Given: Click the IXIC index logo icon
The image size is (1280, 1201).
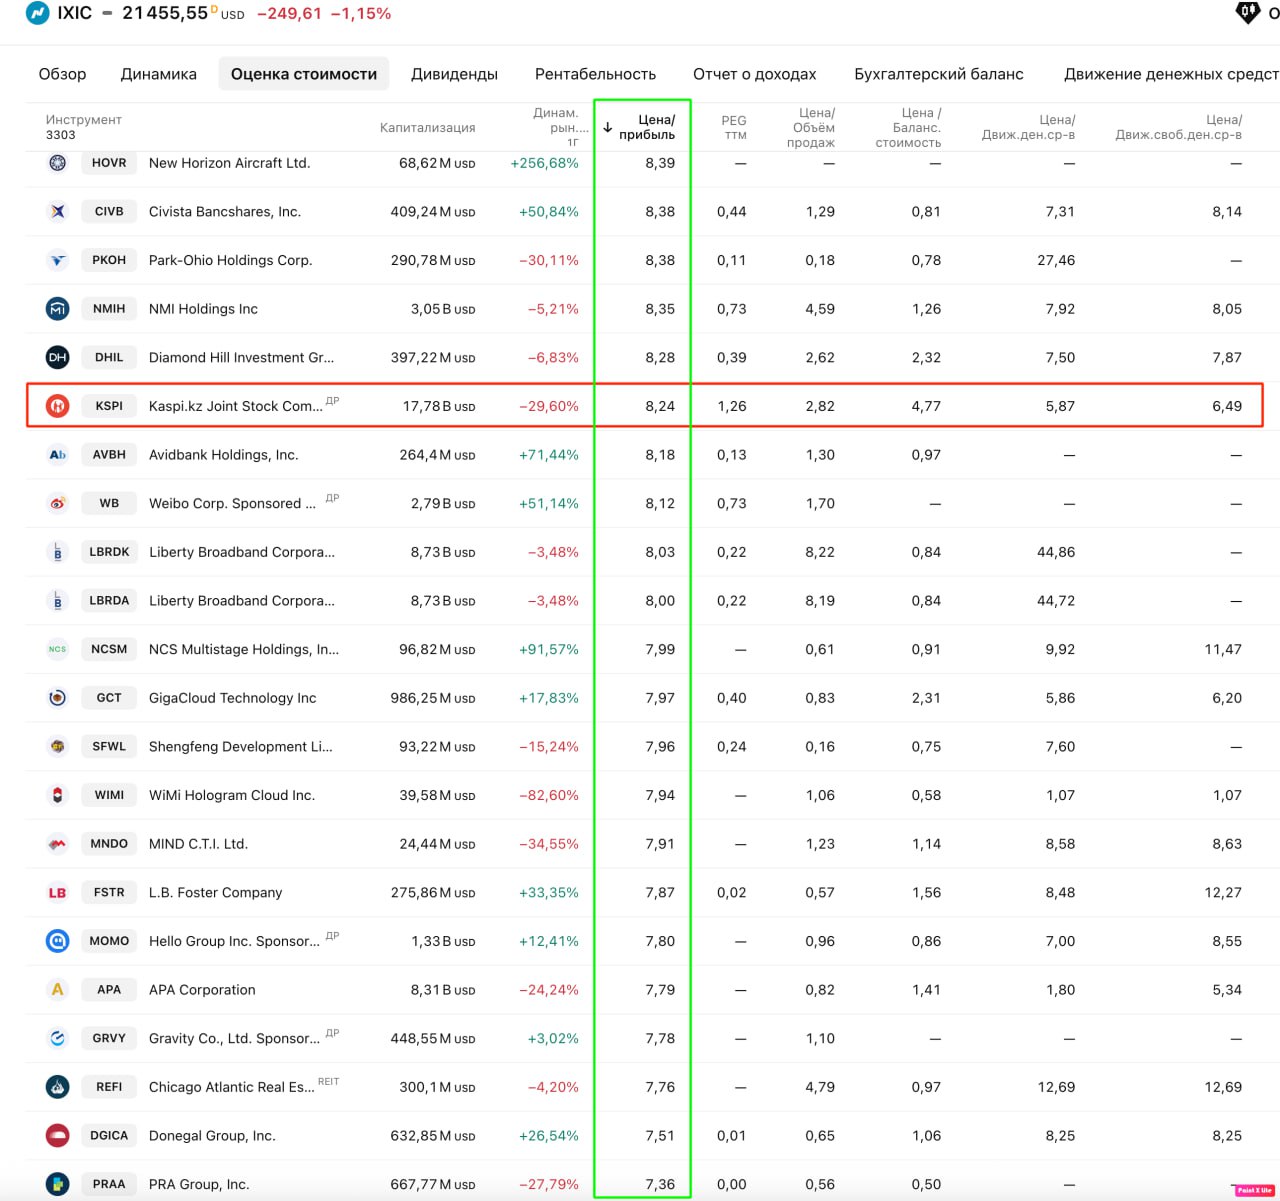Looking at the screenshot, I should click(37, 14).
